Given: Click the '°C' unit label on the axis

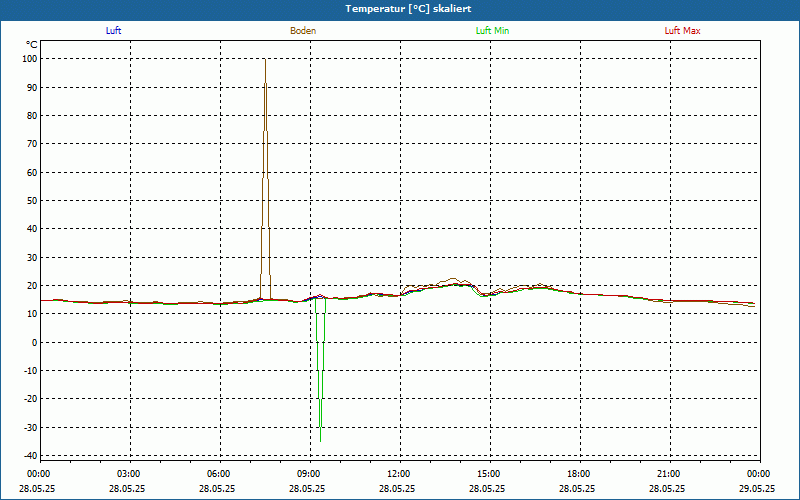Looking at the screenshot, I should pos(32,45).
